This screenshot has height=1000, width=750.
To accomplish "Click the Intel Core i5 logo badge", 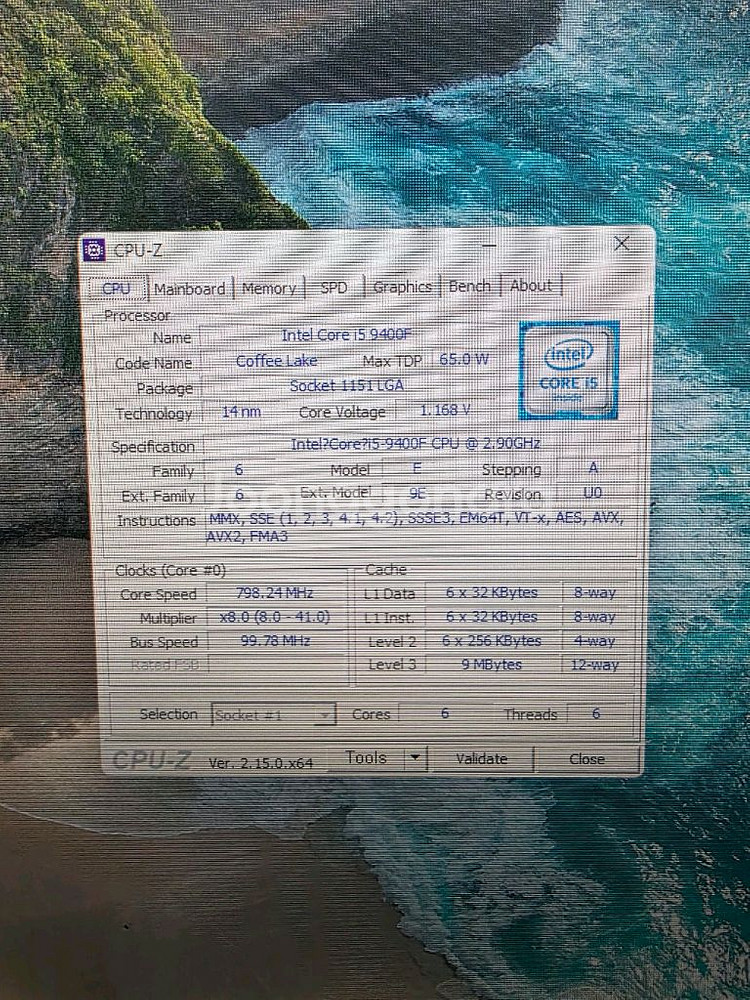I will [569, 370].
